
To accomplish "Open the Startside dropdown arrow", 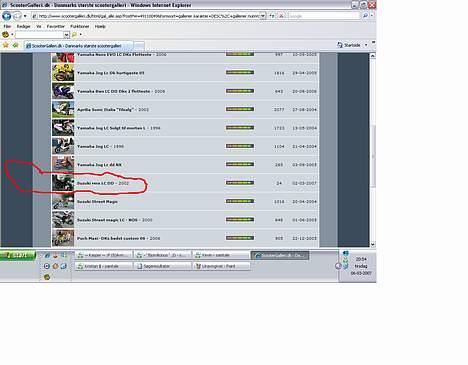I will tap(366, 45).
